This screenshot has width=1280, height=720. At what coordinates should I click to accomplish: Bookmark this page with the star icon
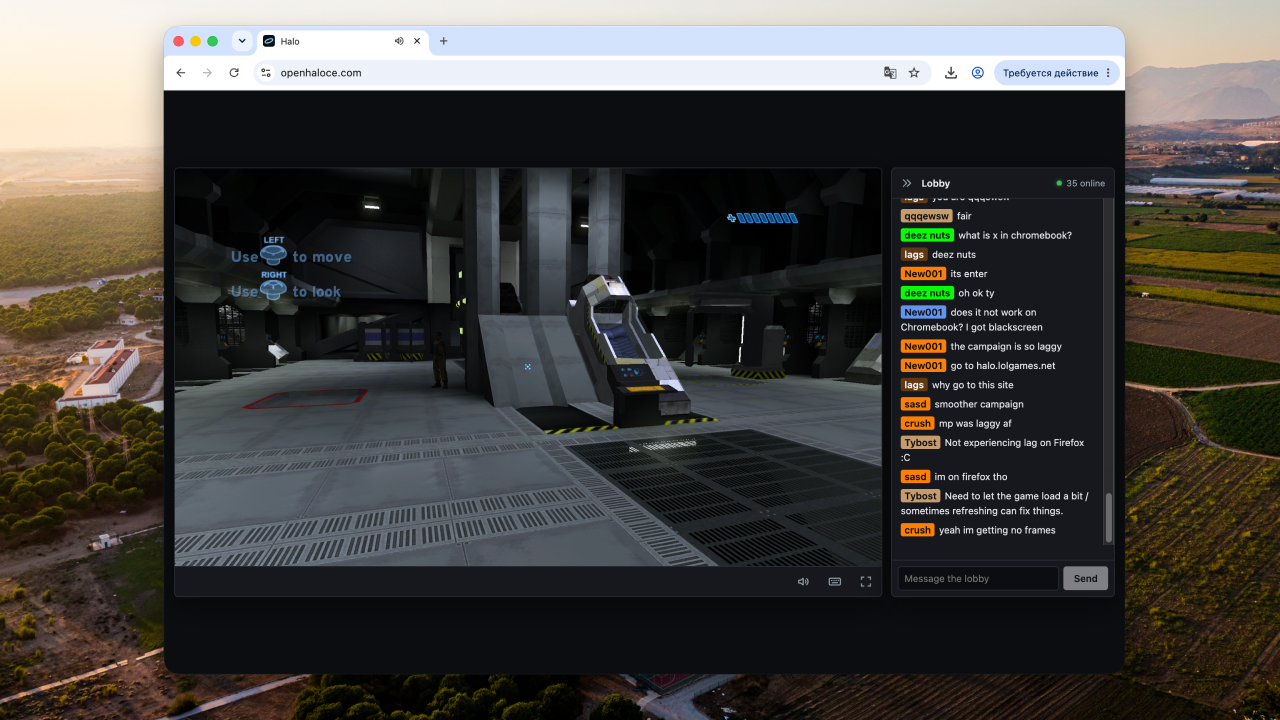(x=914, y=73)
